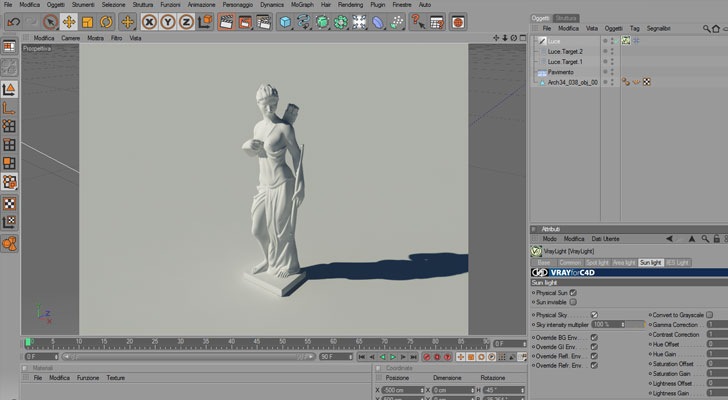Viewport: 728px width, 400px height.
Task: Select Points mode in left palette
Action: point(9,126)
